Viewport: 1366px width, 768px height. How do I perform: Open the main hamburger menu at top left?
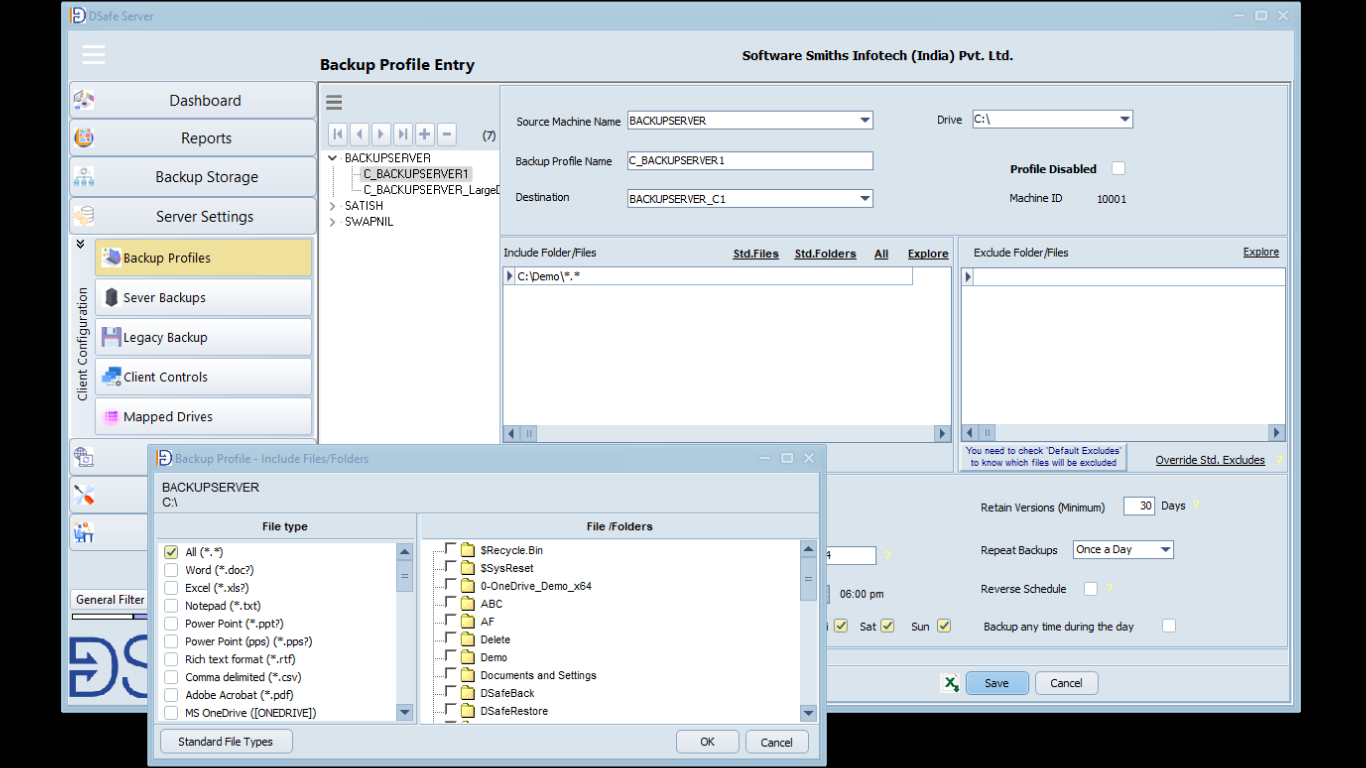94,55
